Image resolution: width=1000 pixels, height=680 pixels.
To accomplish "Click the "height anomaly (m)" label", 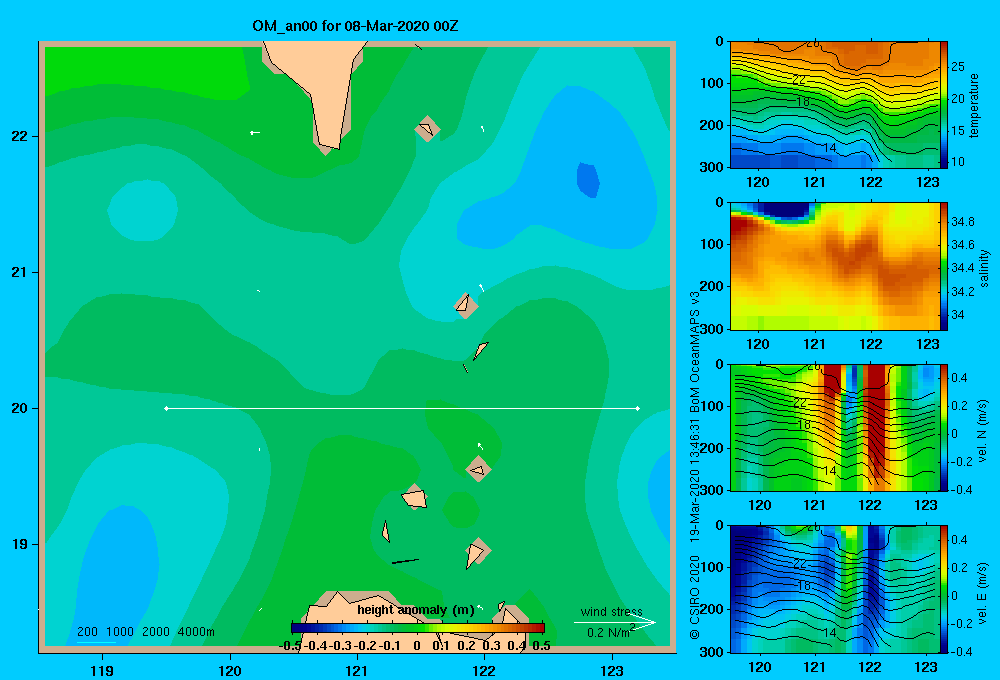I will [415, 610].
